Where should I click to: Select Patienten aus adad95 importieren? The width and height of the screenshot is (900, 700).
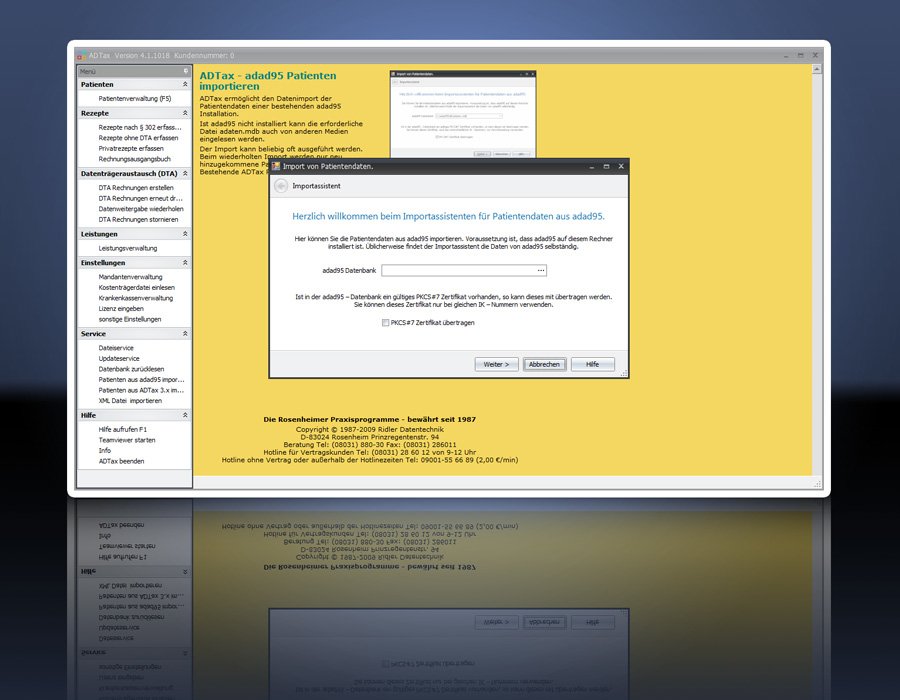coord(141,380)
